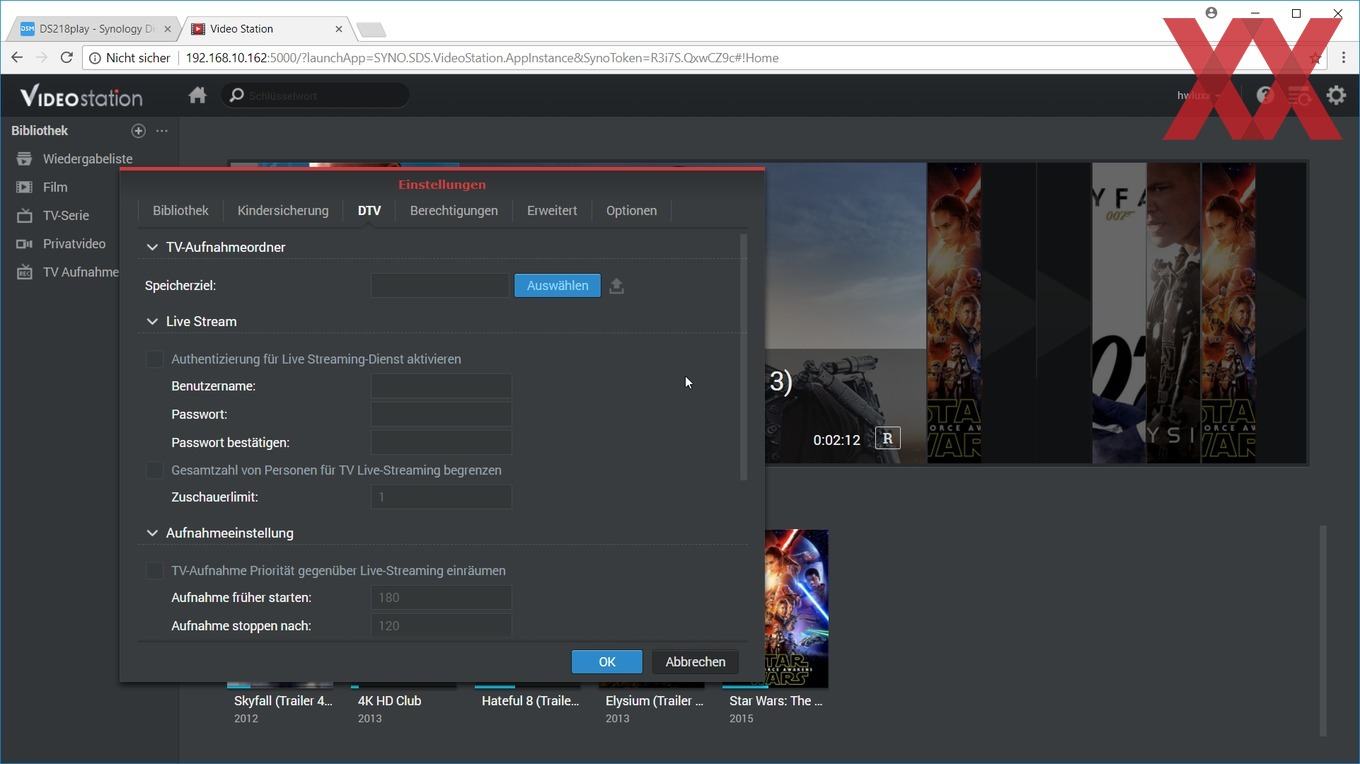The image size is (1360, 764).
Task: Enable Live Streaming authentication checkbox
Action: pos(154,359)
